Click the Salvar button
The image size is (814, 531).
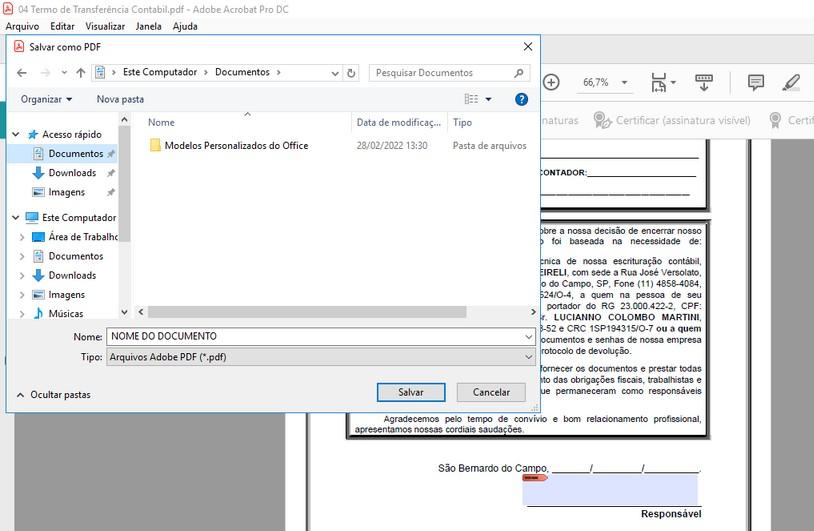(410, 392)
